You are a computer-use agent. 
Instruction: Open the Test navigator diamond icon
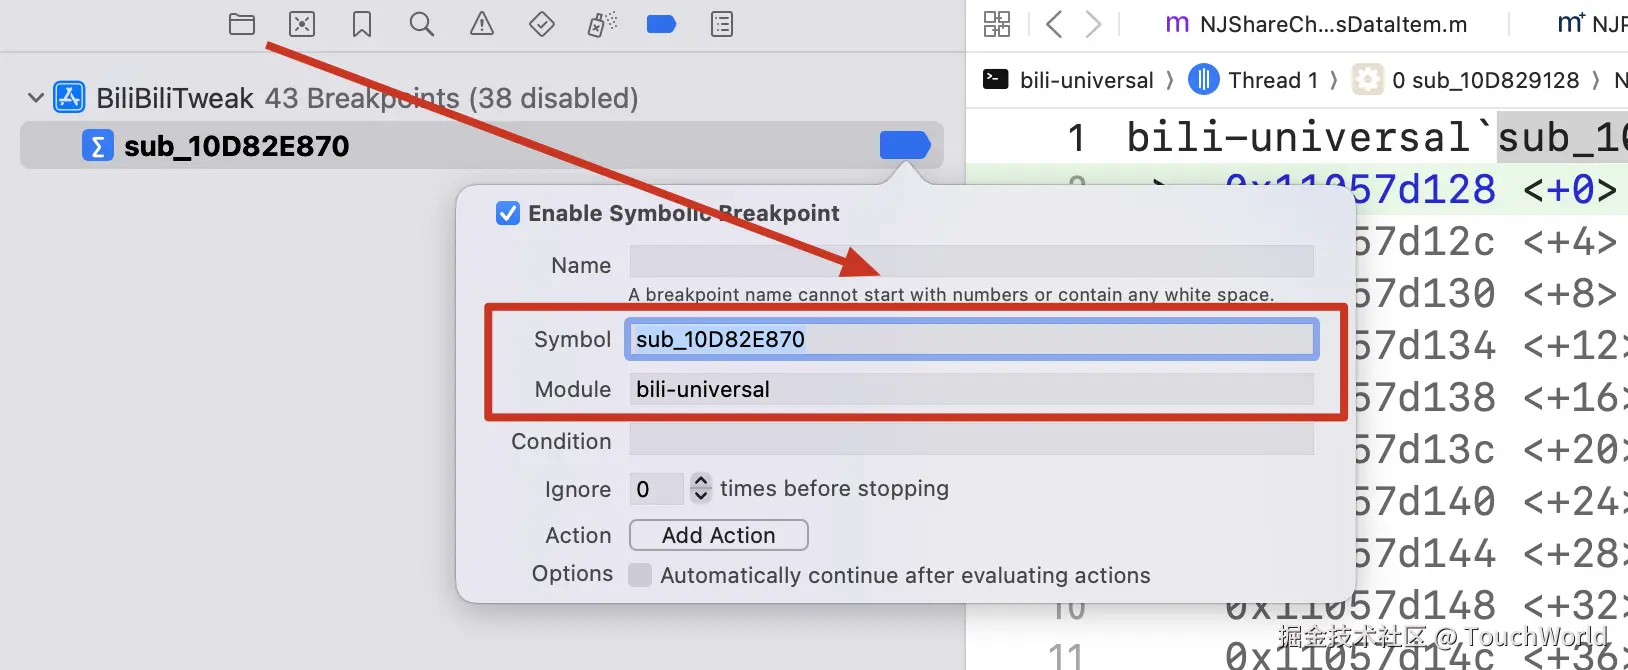(x=542, y=24)
